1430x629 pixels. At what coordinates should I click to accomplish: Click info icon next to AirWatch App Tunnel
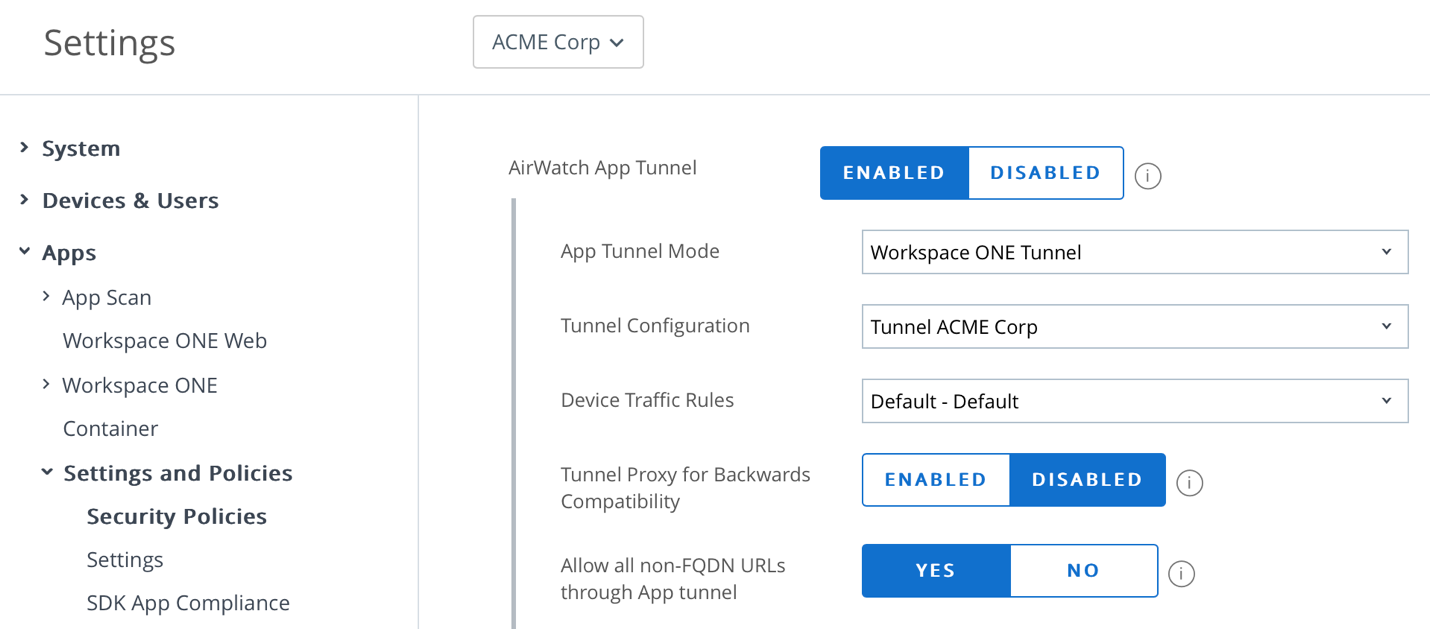click(1147, 176)
